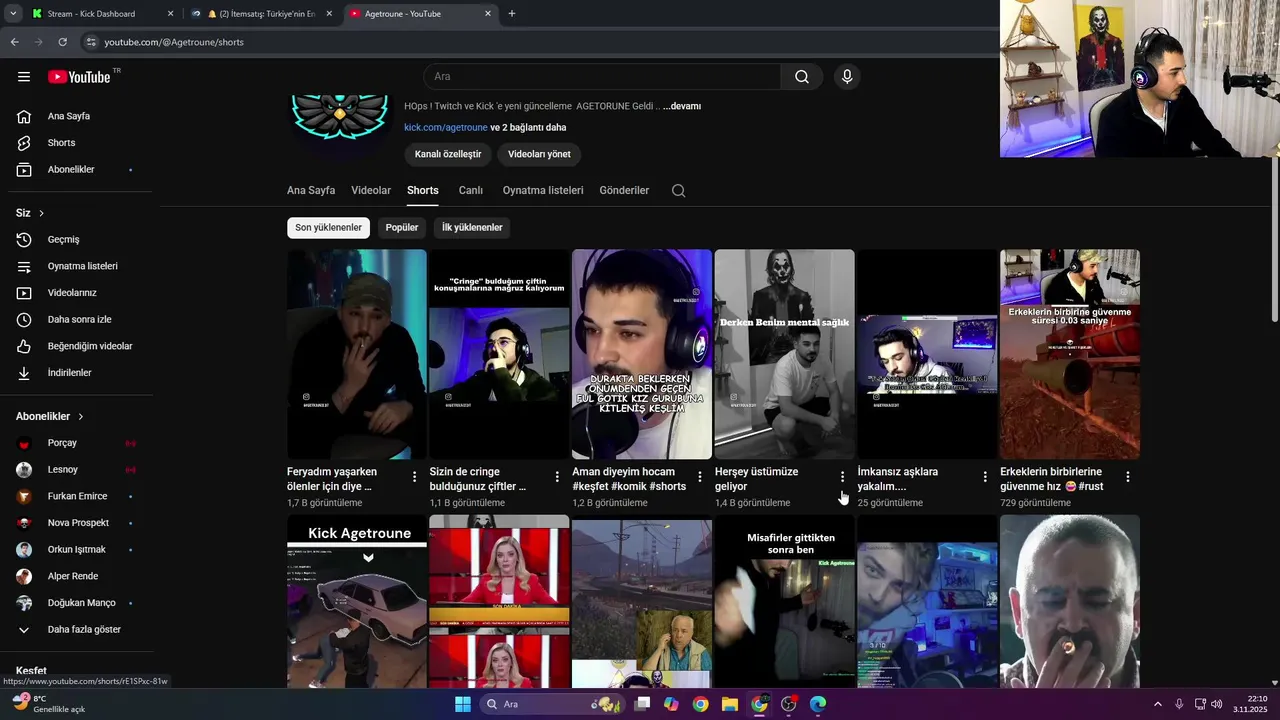This screenshot has height=720, width=1280.
Task: Select the Son yüklenenler filter chip
Action: pos(328,228)
